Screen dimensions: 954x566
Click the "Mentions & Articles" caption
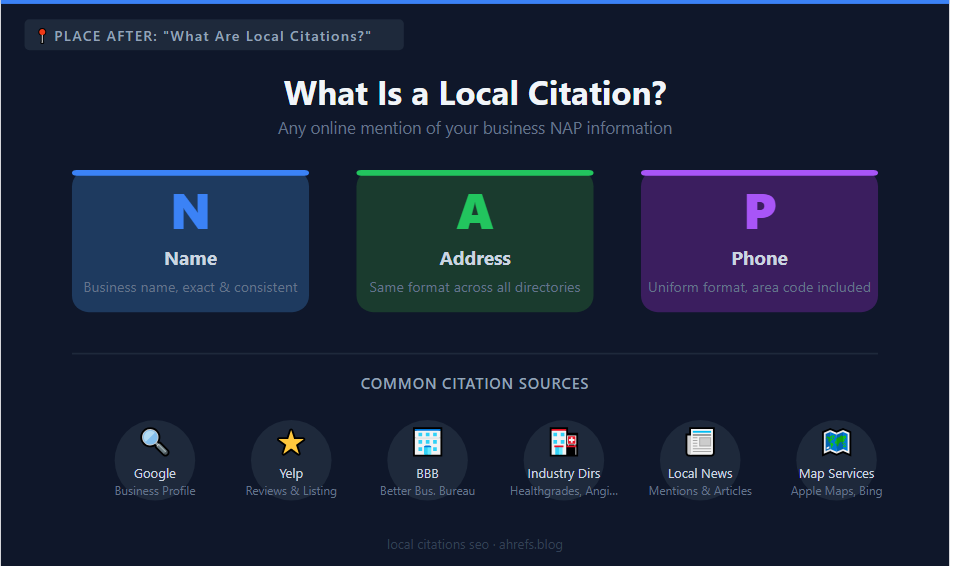[700, 491]
